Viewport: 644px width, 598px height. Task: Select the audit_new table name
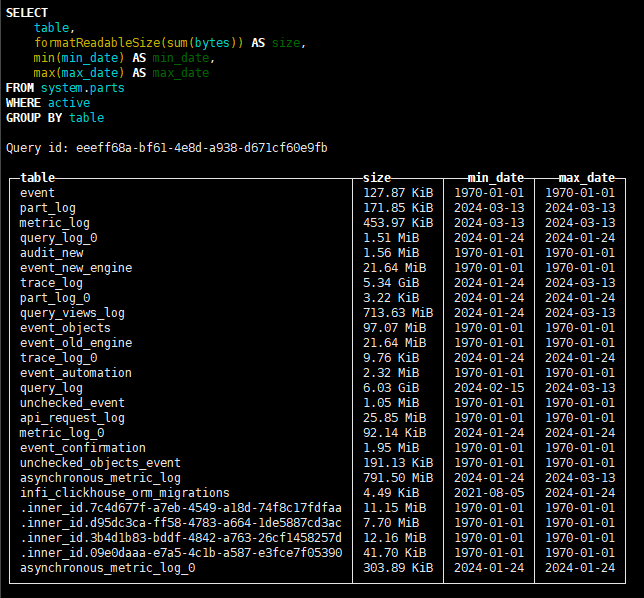pyautogui.click(x=51, y=253)
